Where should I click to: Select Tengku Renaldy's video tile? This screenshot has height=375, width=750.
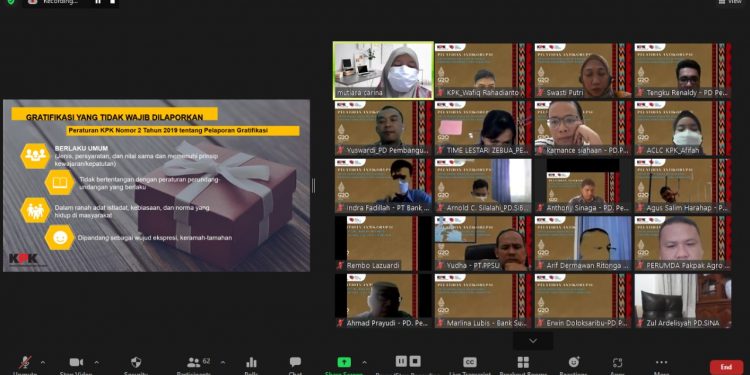(683, 70)
